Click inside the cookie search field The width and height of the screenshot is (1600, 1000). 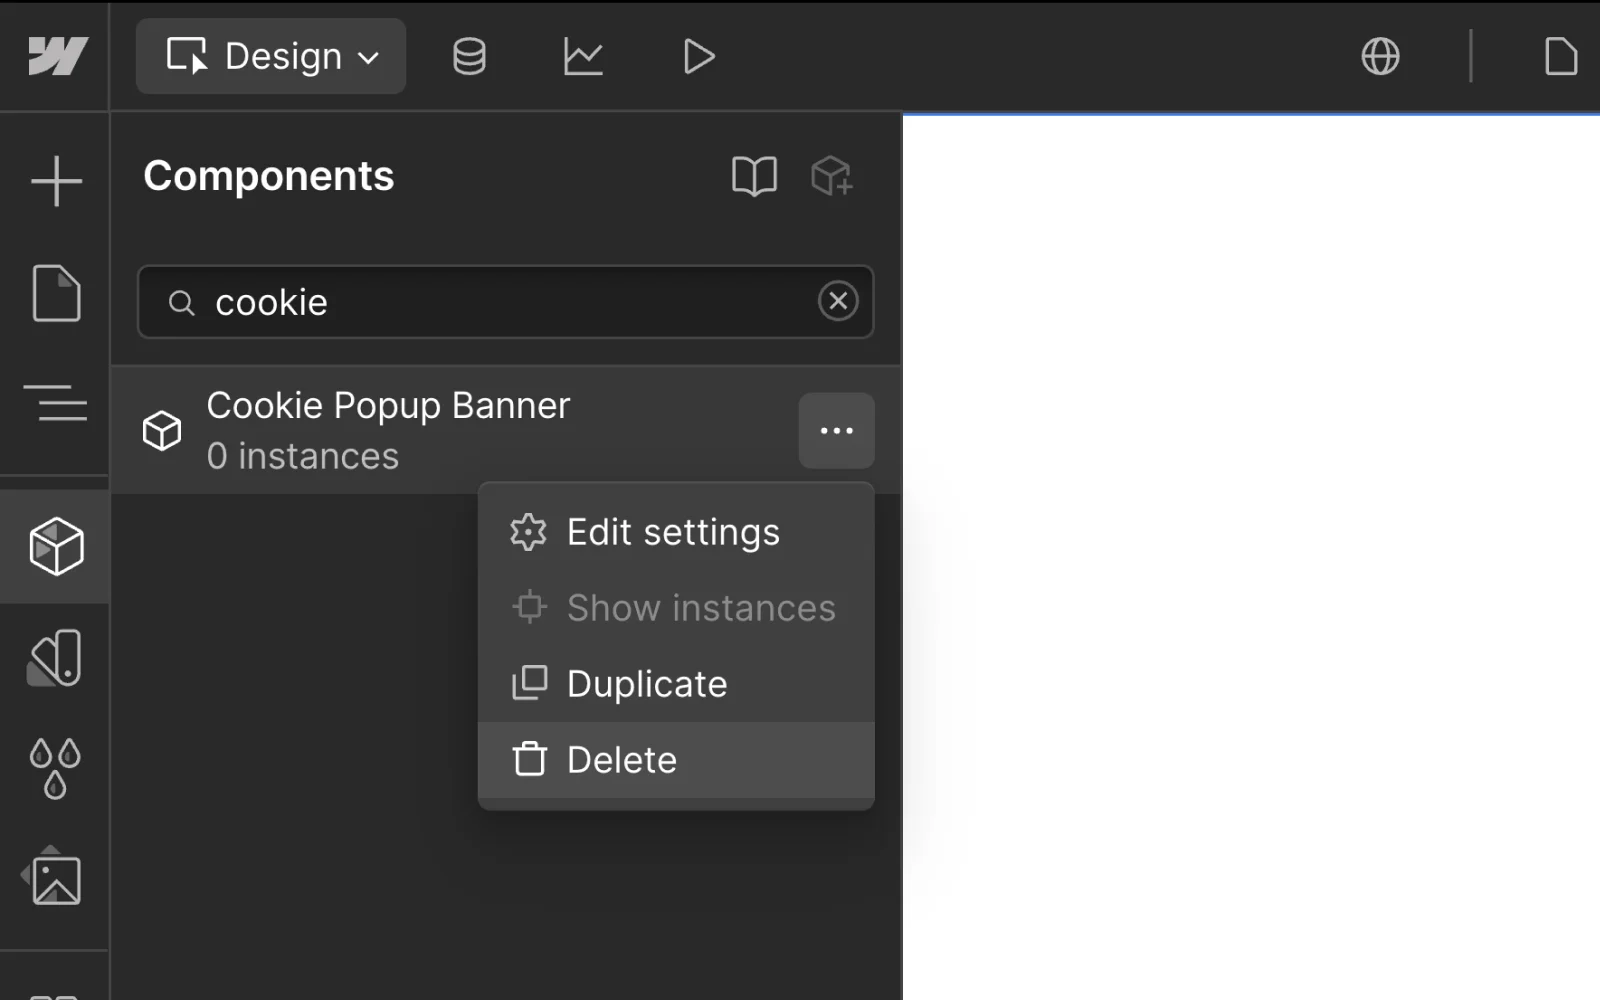coord(500,302)
